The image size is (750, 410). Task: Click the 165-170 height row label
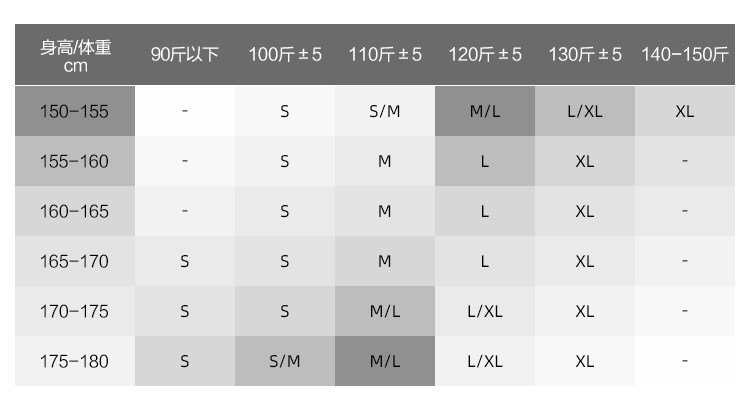(x=75, y=261)
